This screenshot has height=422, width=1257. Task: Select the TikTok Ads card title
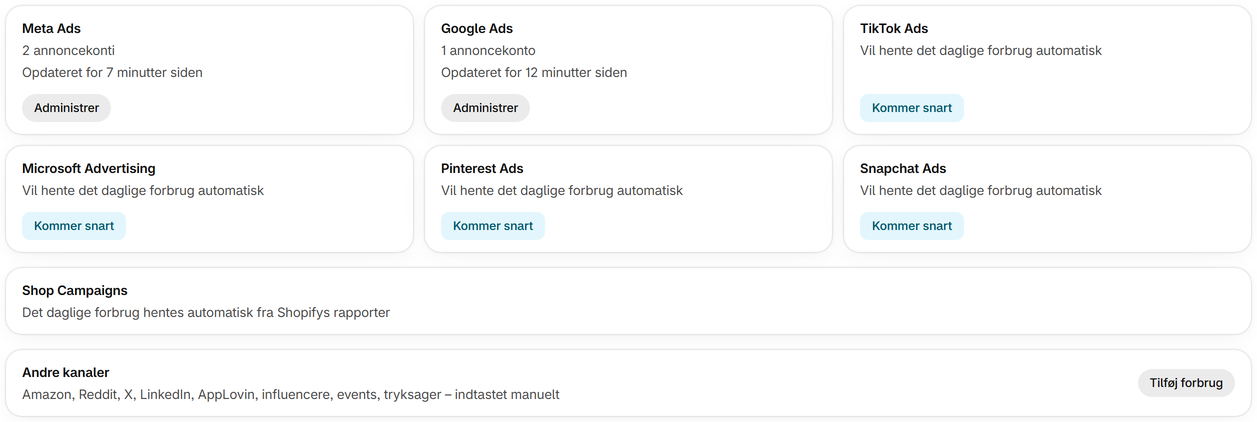point(894,29)
